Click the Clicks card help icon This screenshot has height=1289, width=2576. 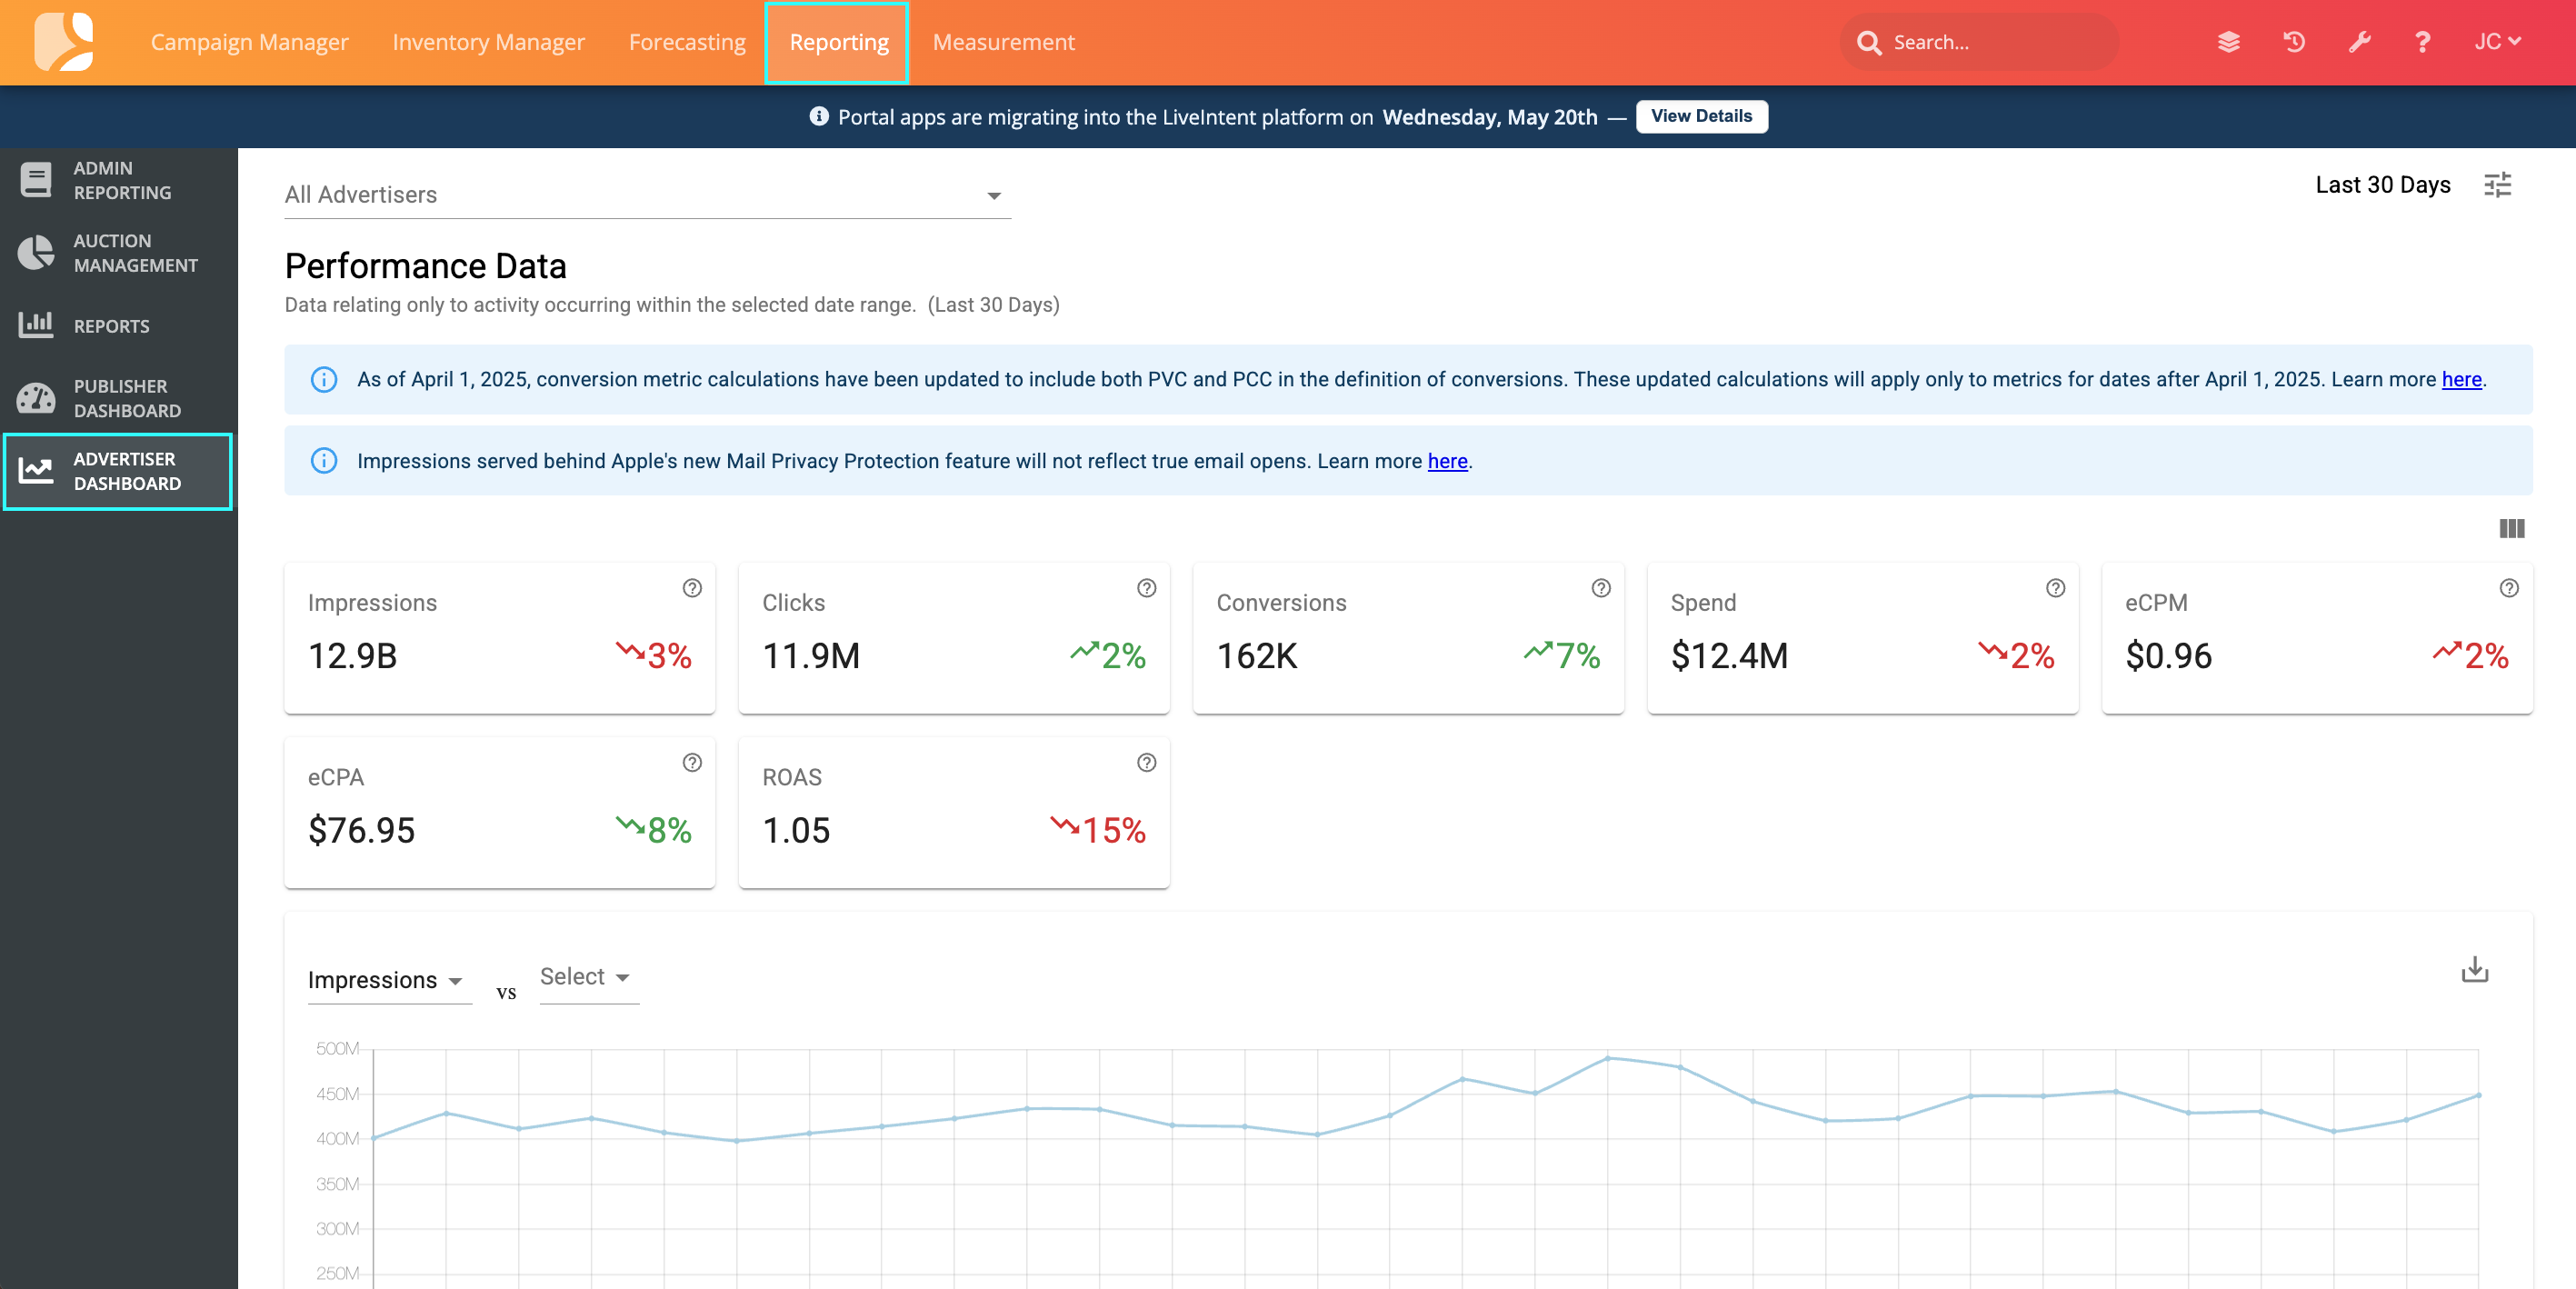click(x=1147, y=588)
